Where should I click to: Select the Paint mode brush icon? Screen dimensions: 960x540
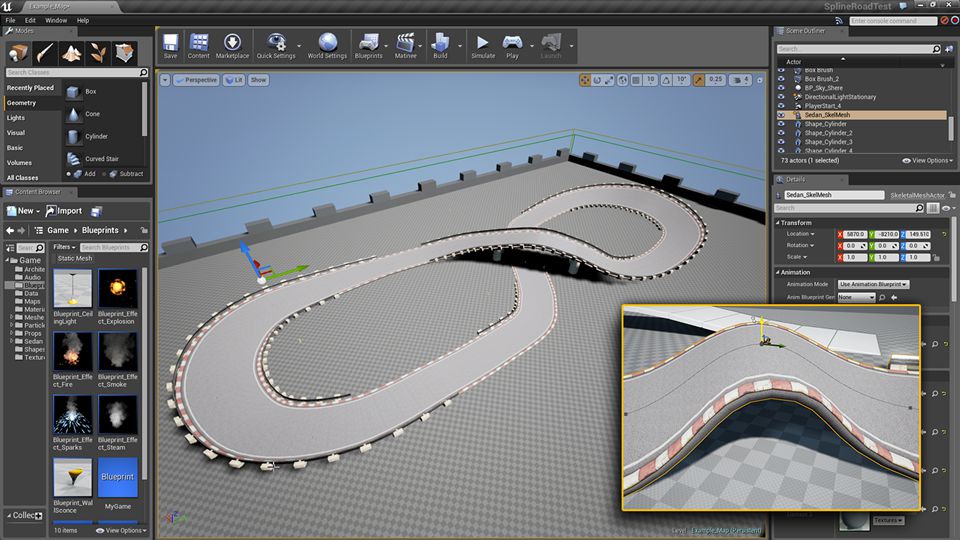pyautogui.click(x=45, y=53)
